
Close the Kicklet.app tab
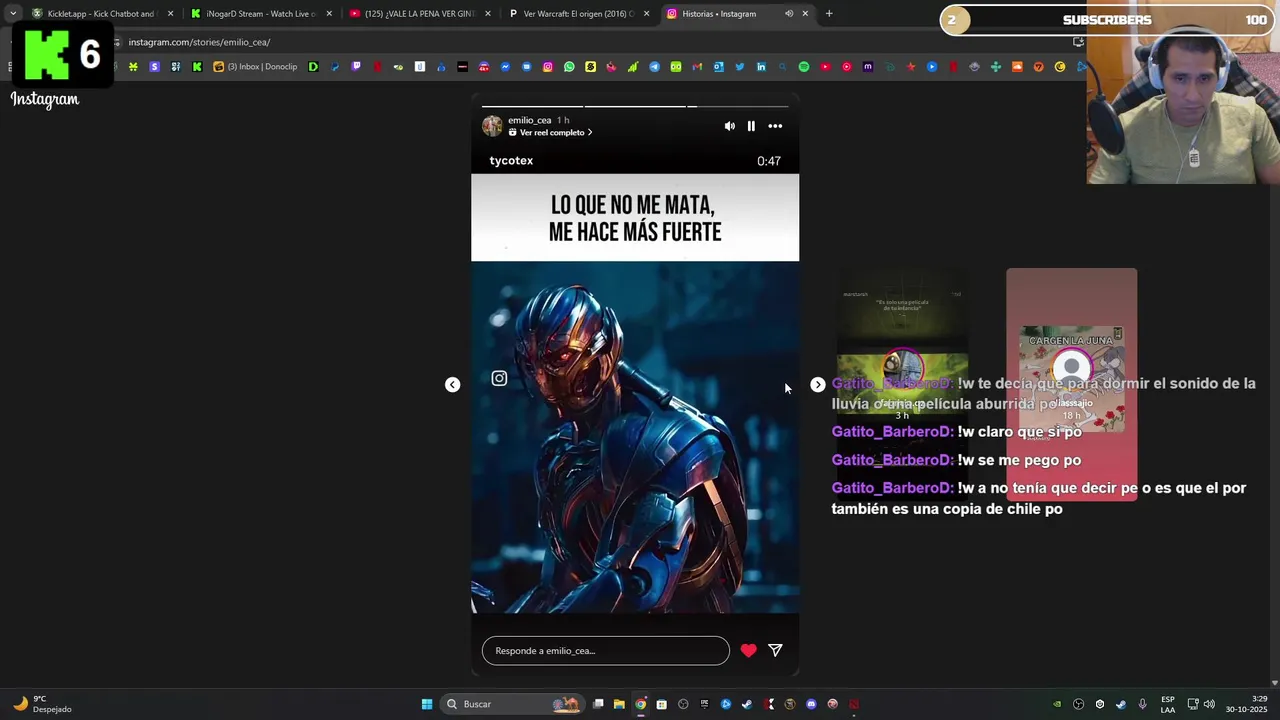tap(170, 14)
